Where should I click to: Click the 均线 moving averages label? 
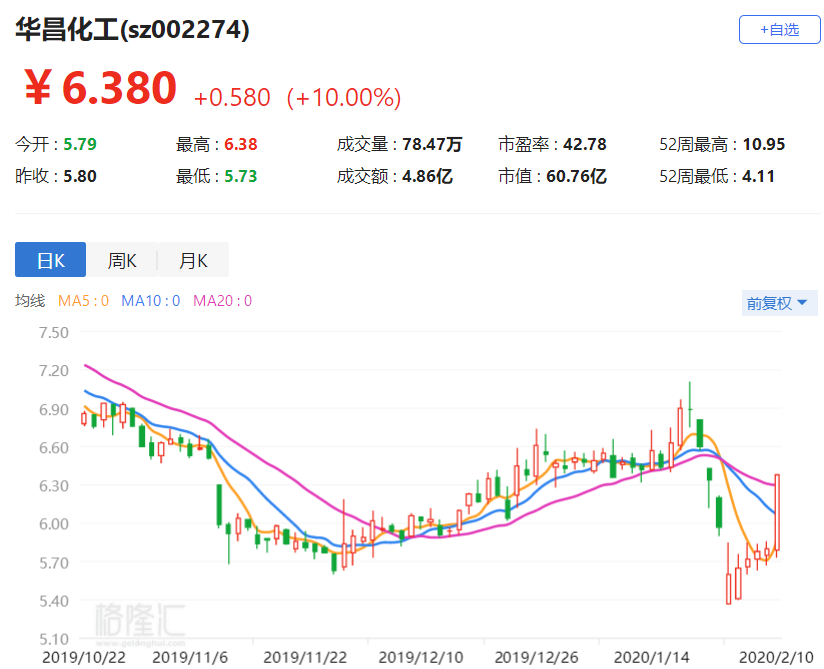coord(30,301)
